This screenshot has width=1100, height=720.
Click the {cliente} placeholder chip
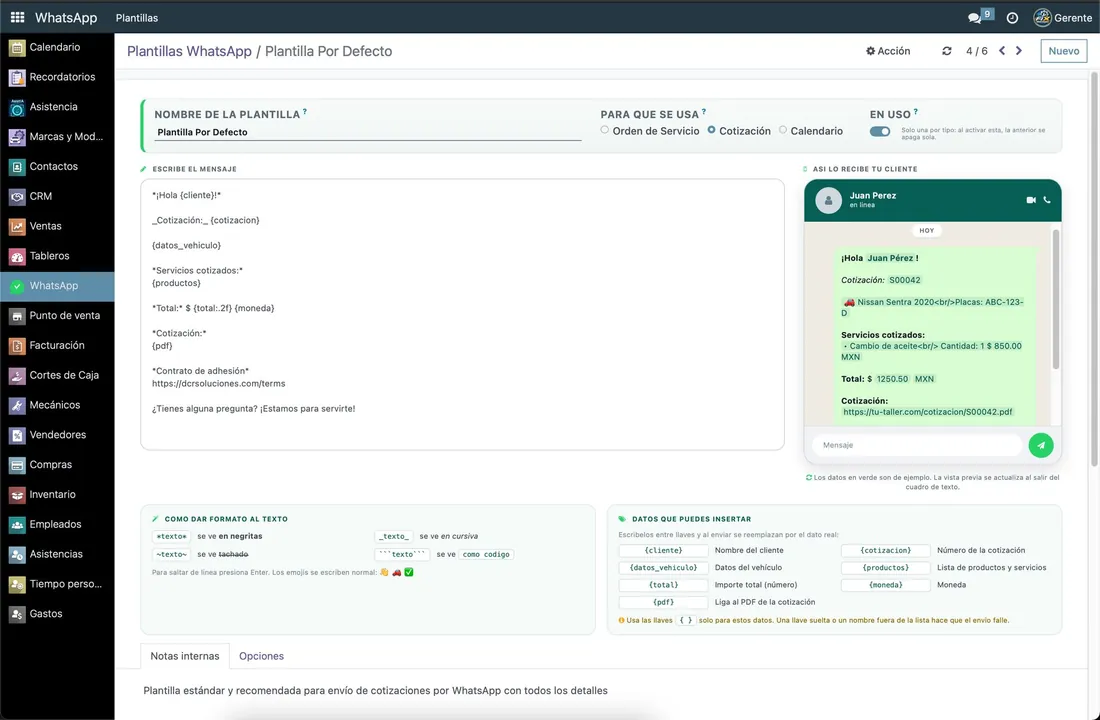point(664,551)
